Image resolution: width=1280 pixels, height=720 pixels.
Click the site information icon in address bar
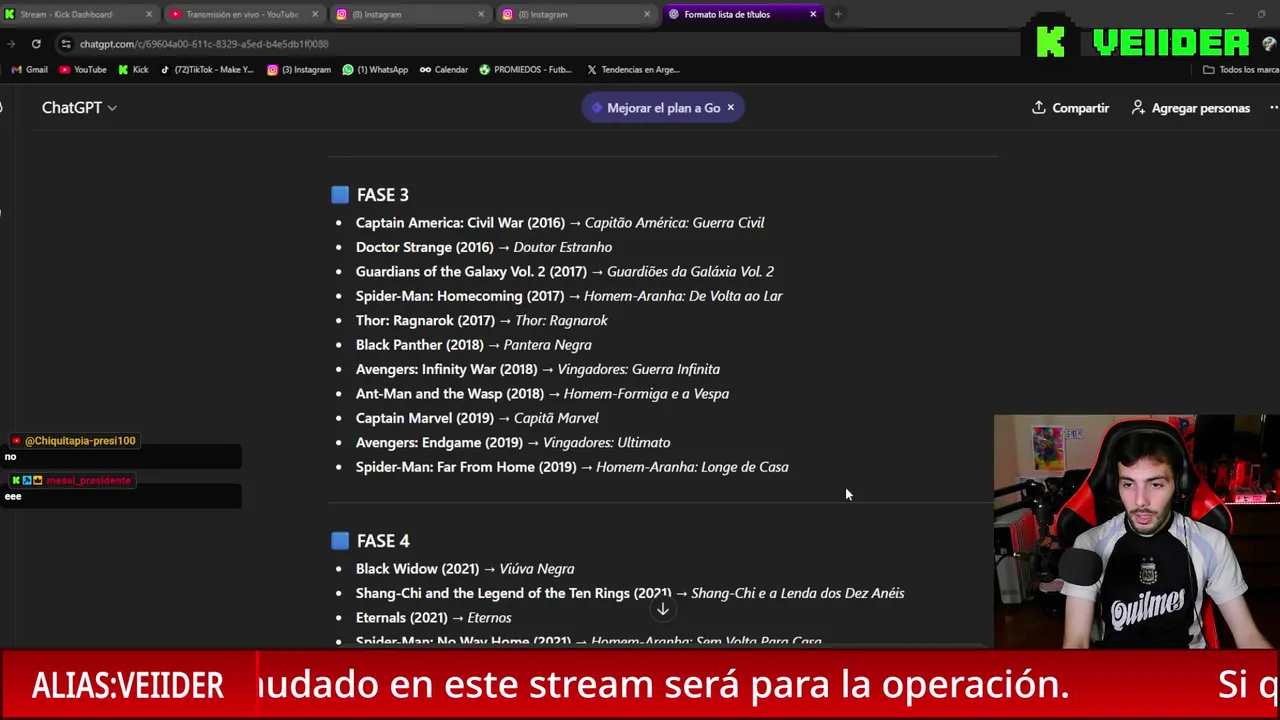pyautogui.click(x=66, y=44)
